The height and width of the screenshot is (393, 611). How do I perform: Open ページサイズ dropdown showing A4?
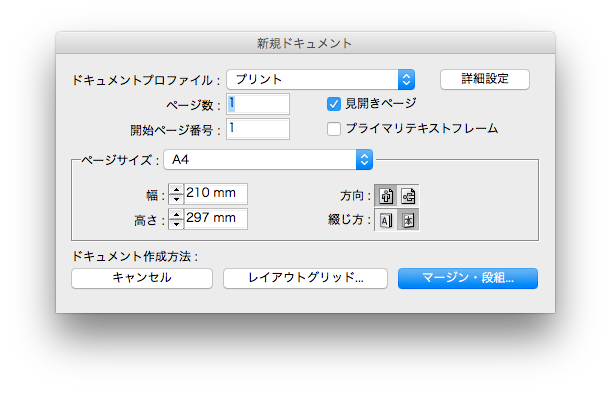(x=268, y=160)
